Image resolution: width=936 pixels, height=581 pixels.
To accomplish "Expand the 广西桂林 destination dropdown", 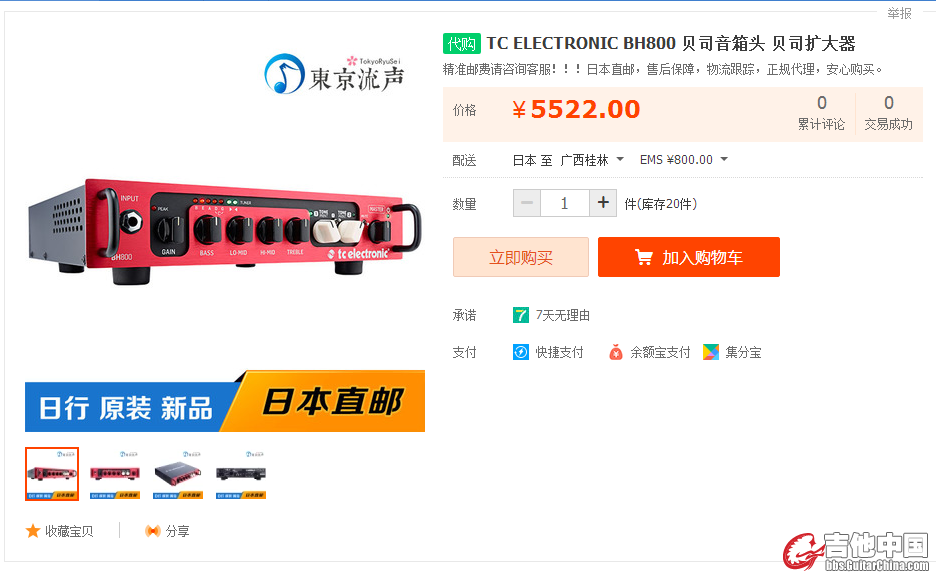I will coord(593,160).
